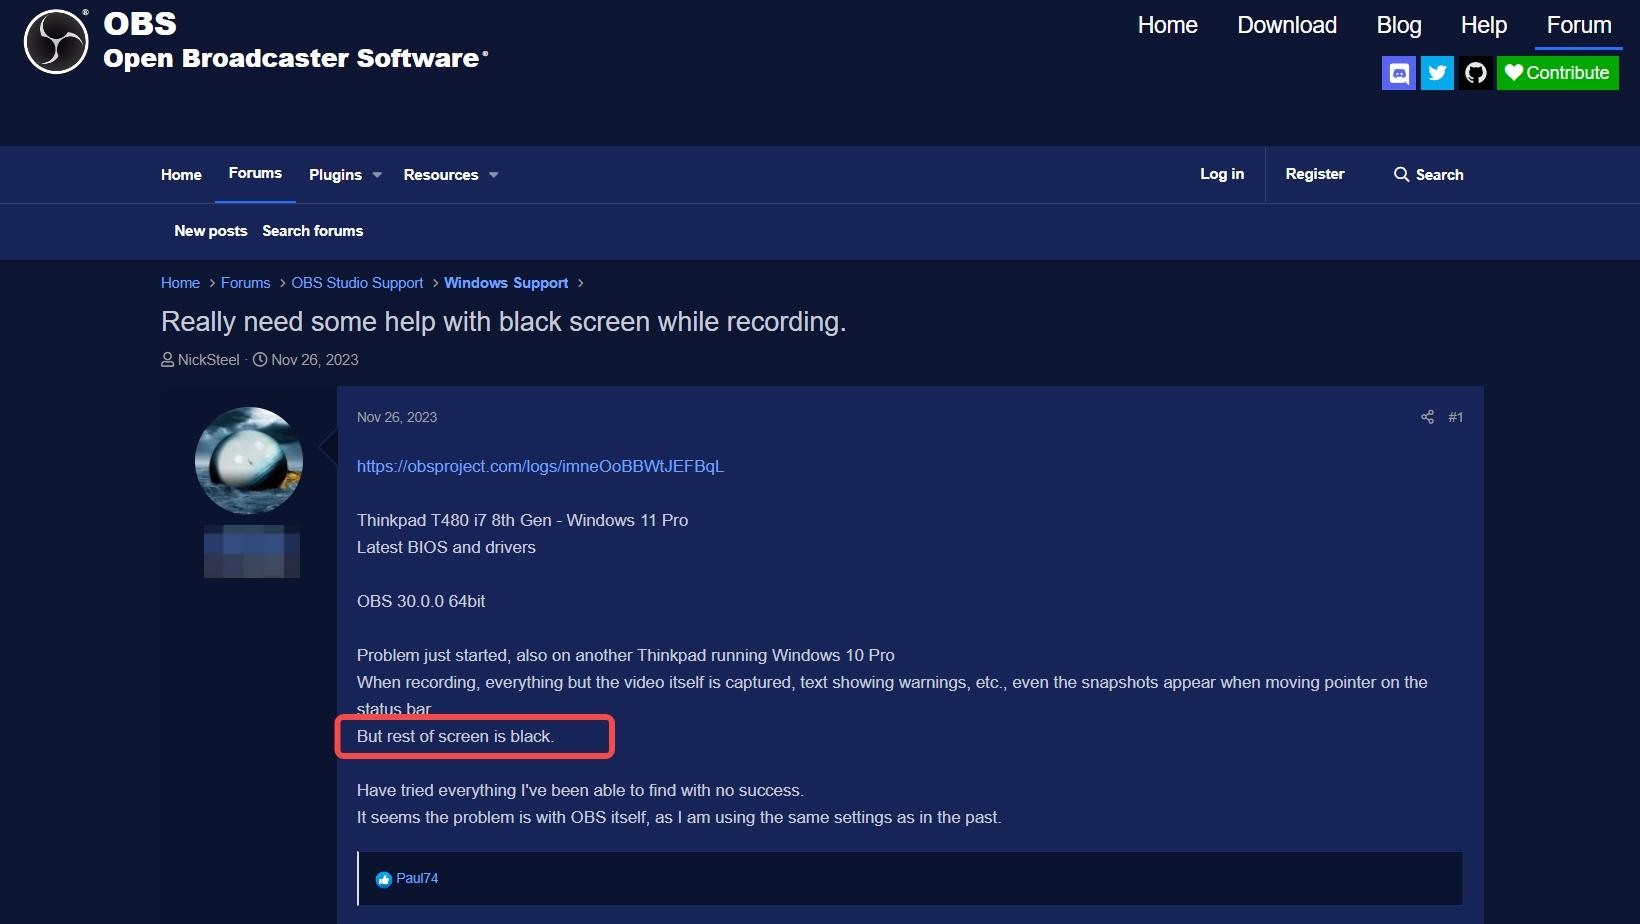The height and width of the screenshot is (924, 1640).
Task: Open the obsproject.com log link
Action: 540,466
